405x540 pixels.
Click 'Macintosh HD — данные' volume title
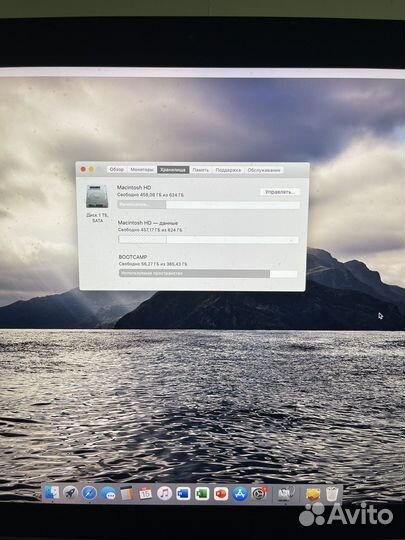point(148,223)
